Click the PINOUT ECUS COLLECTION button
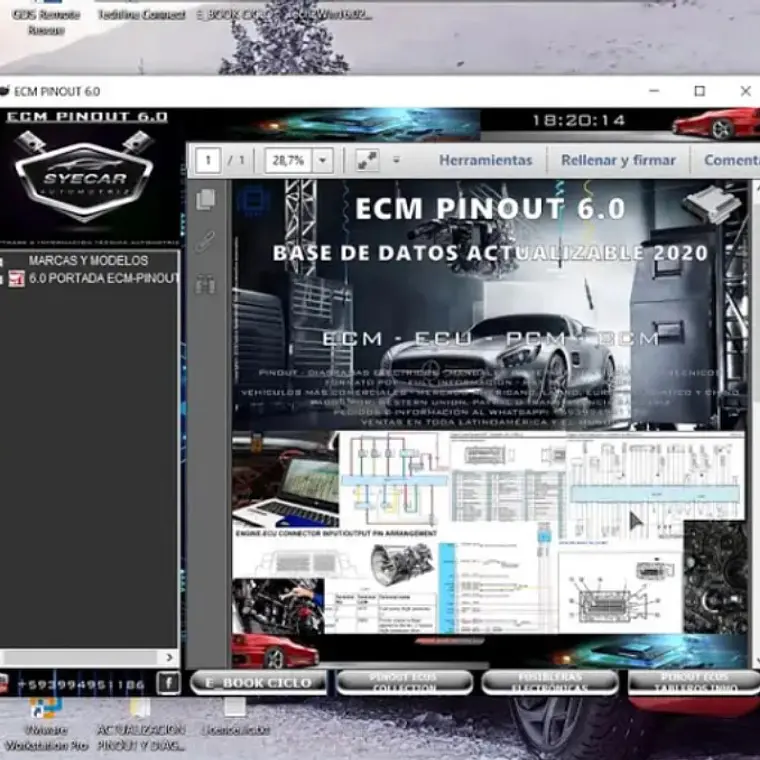 click(x=404, y=682)
